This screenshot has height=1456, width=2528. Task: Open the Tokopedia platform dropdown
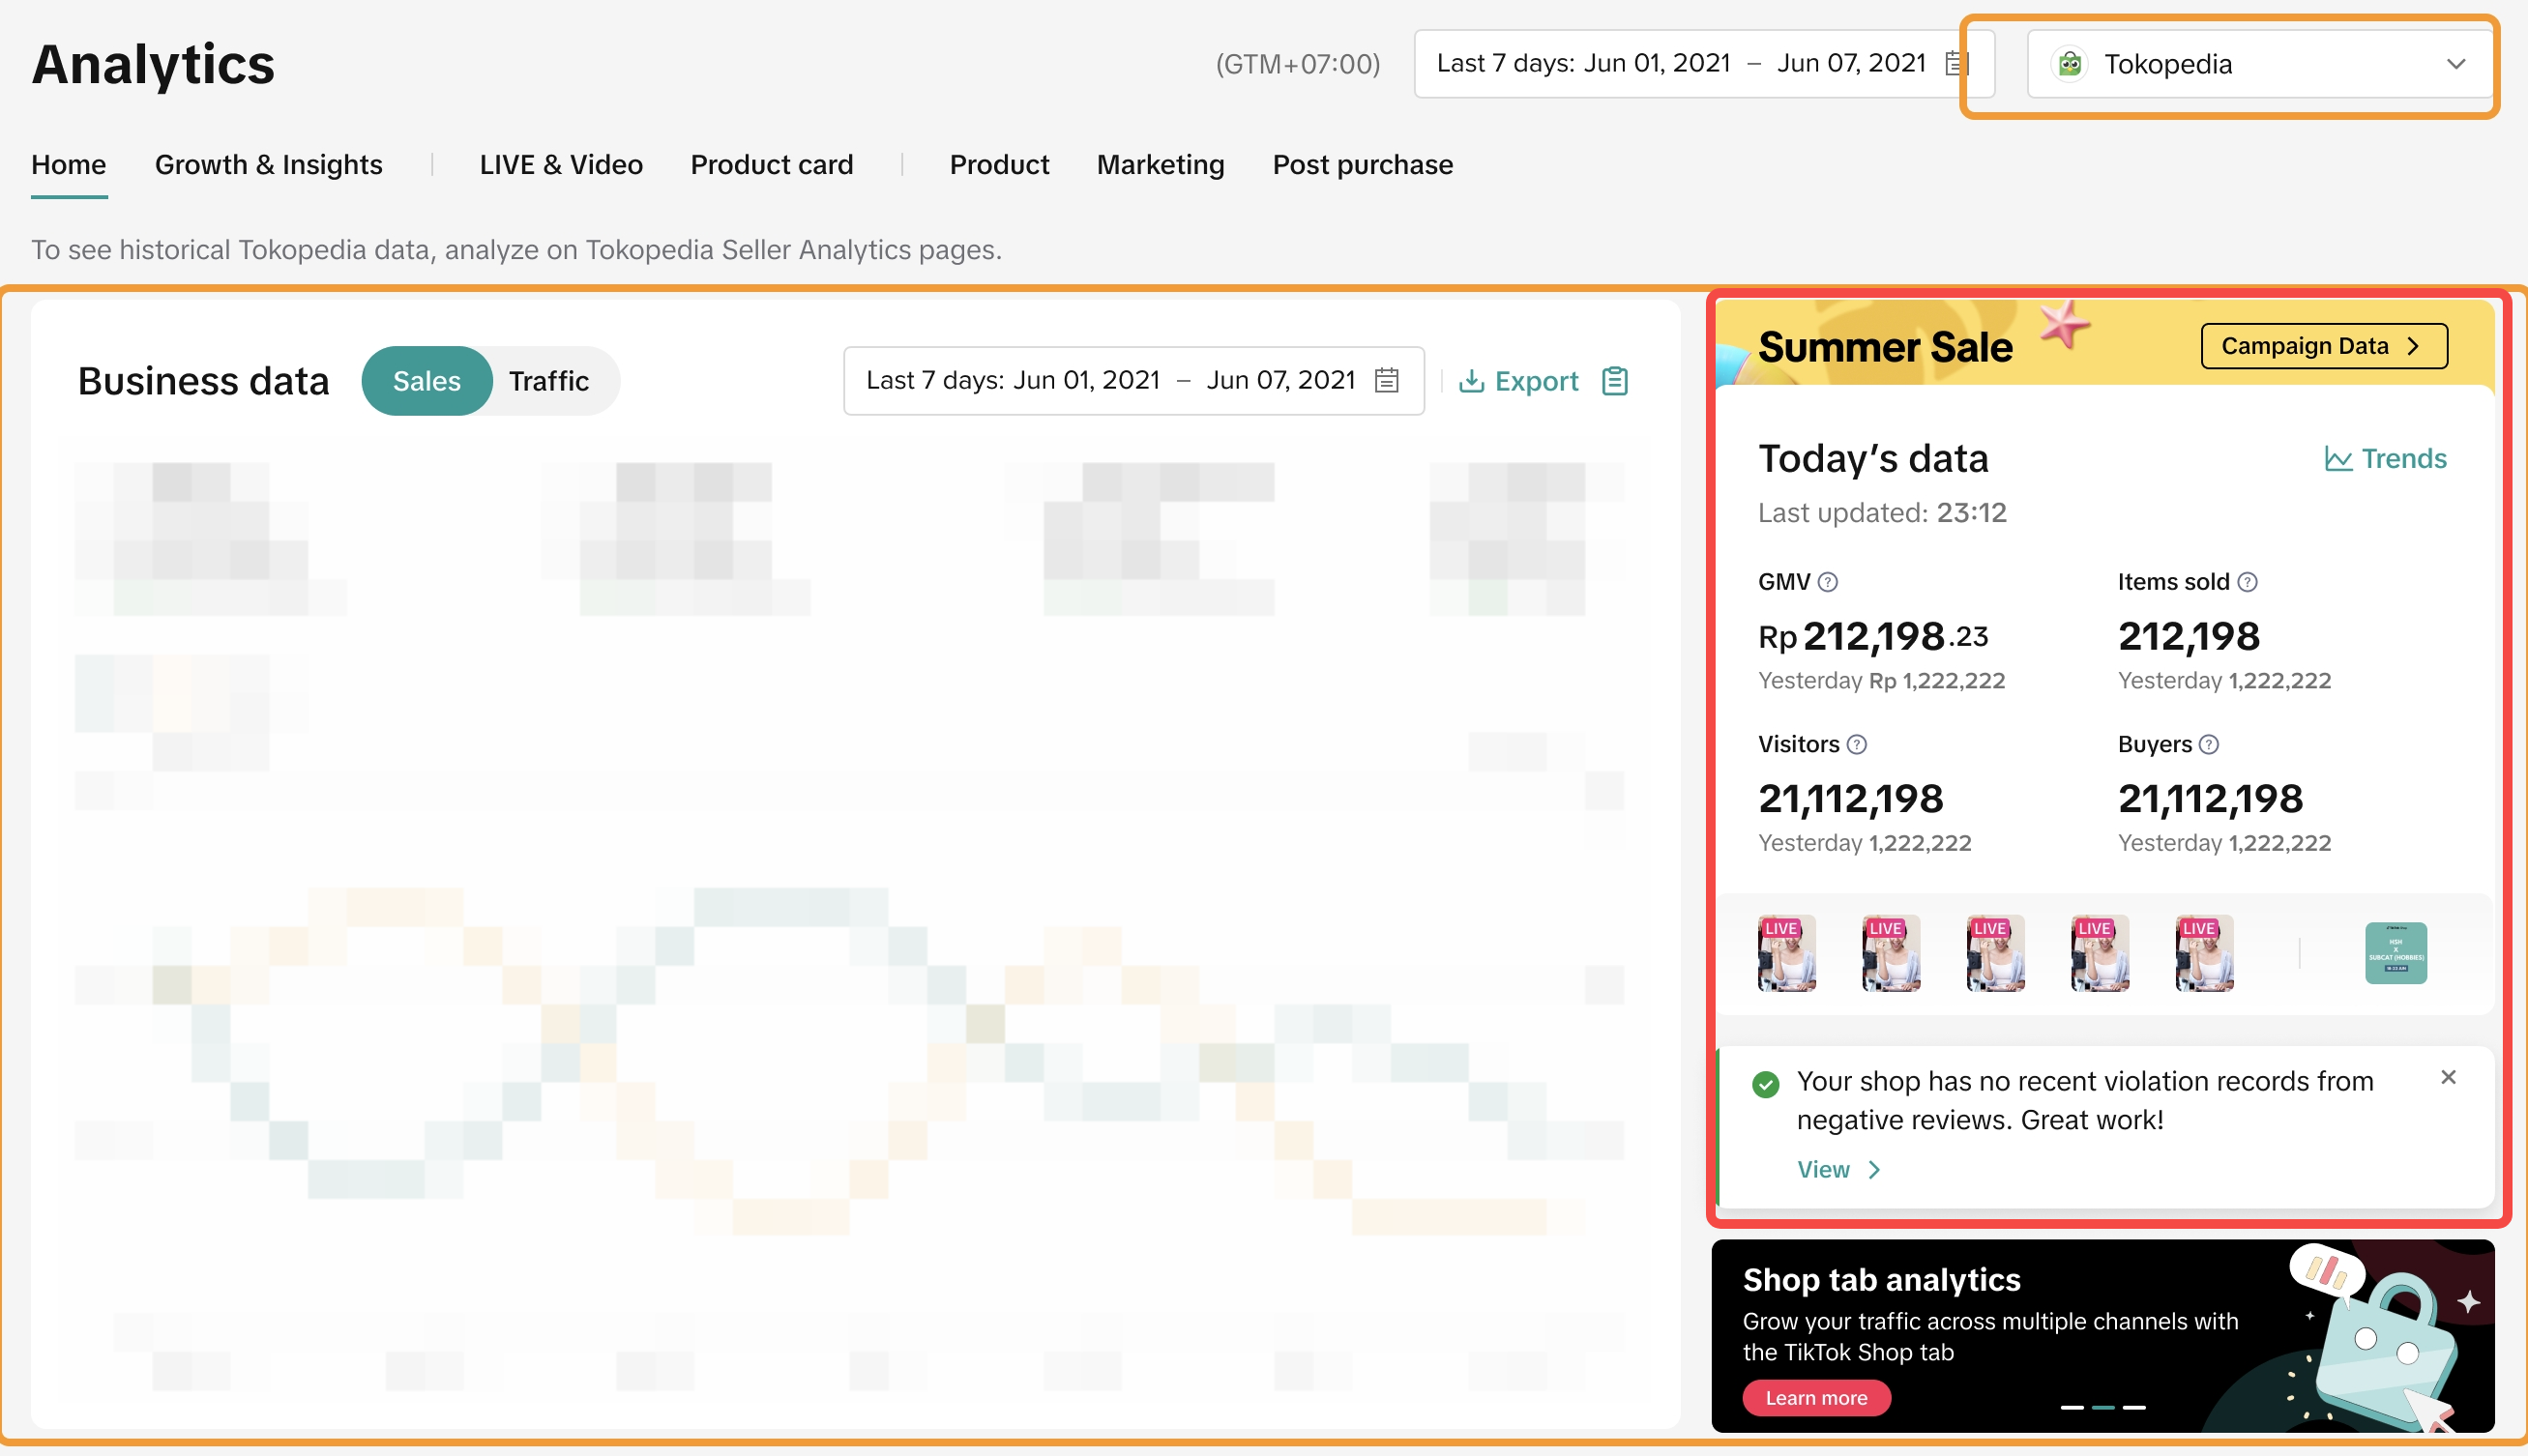tap(2258, 64)
